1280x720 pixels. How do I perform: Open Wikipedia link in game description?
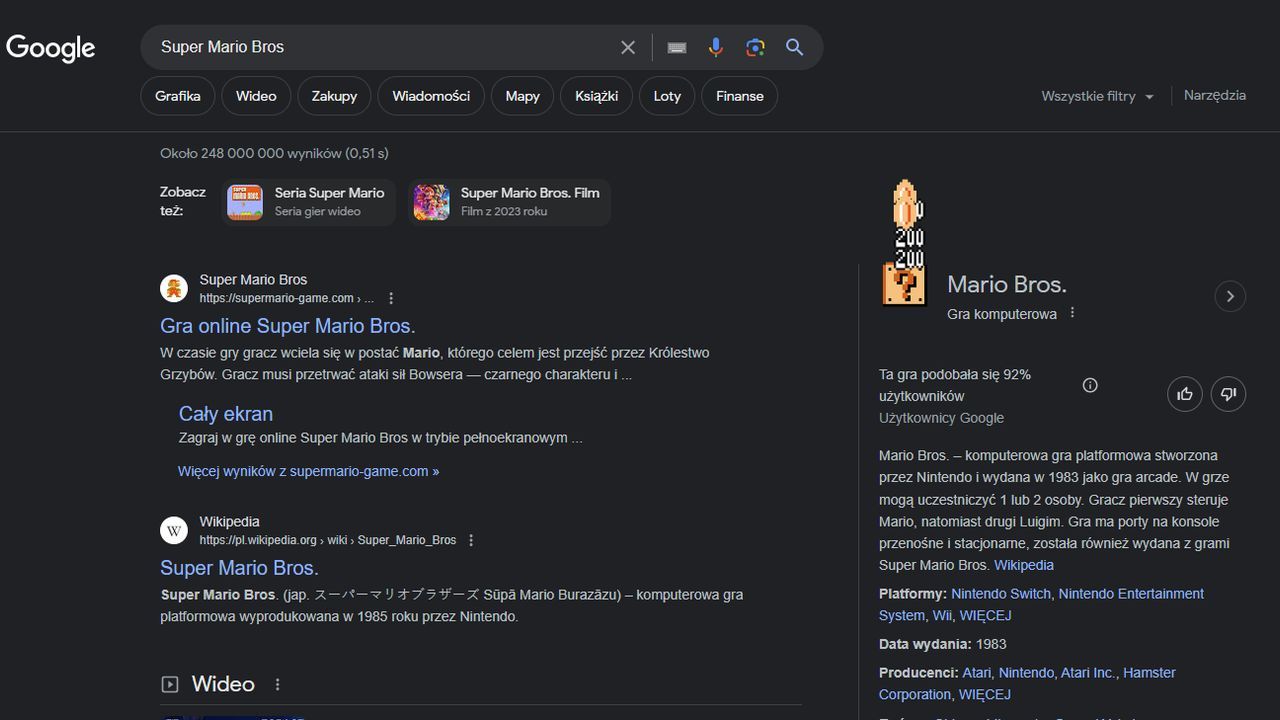[x=1024, y=565]
